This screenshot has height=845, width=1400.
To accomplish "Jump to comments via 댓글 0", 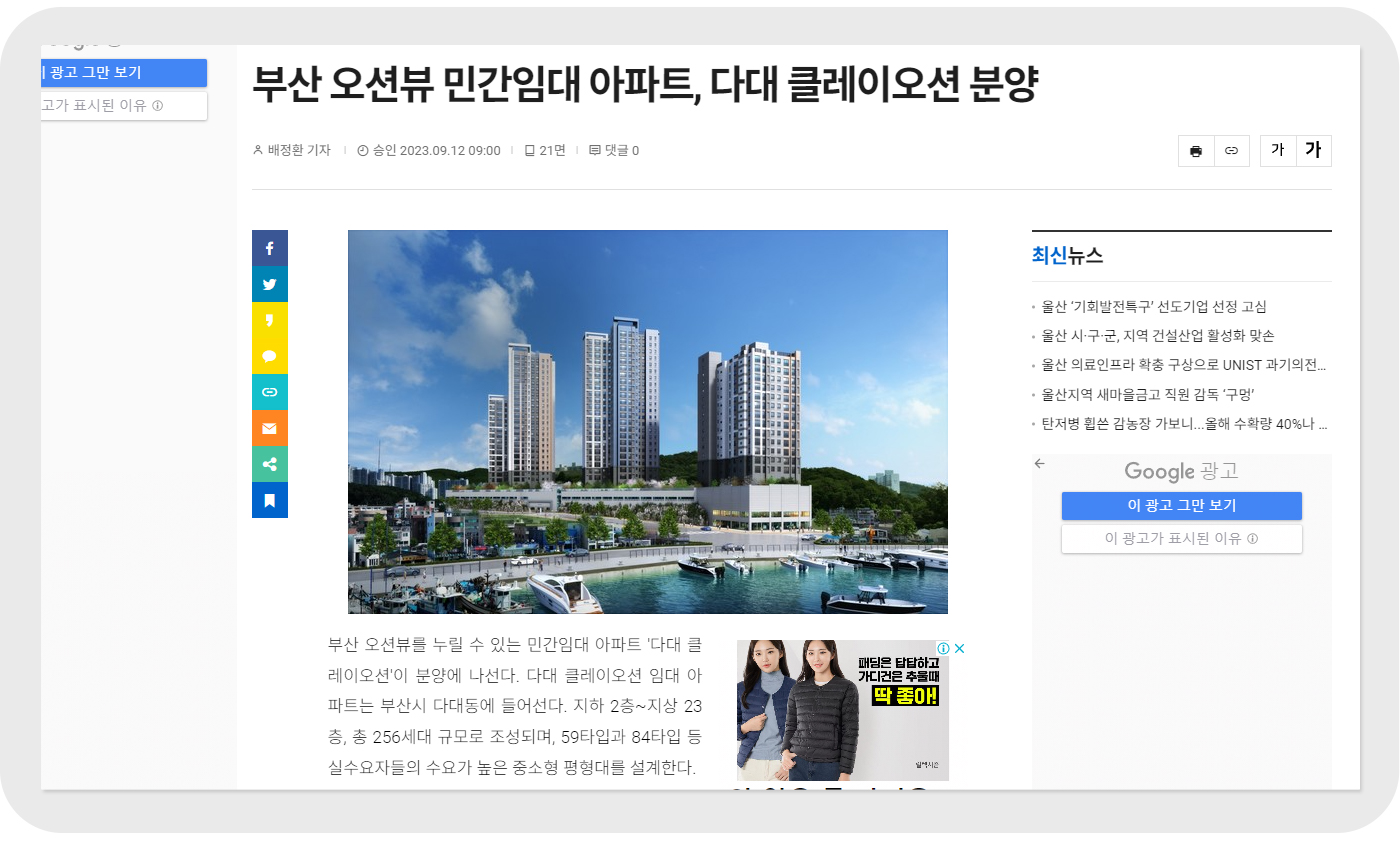I will click(x=614, y=151).
